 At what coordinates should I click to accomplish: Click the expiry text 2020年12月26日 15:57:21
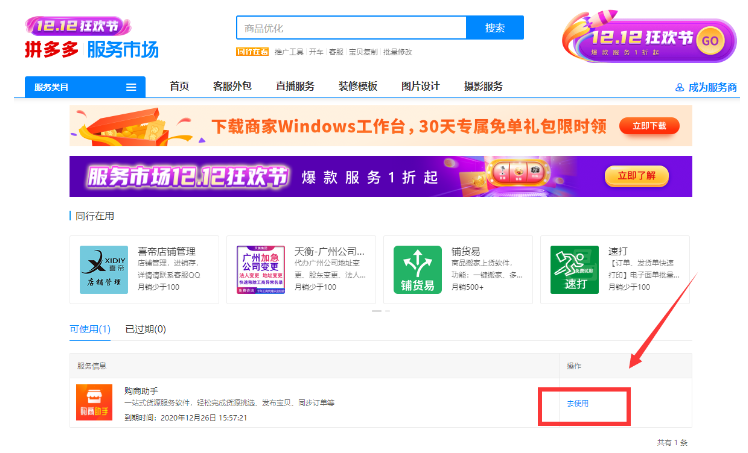coord(204,418)
